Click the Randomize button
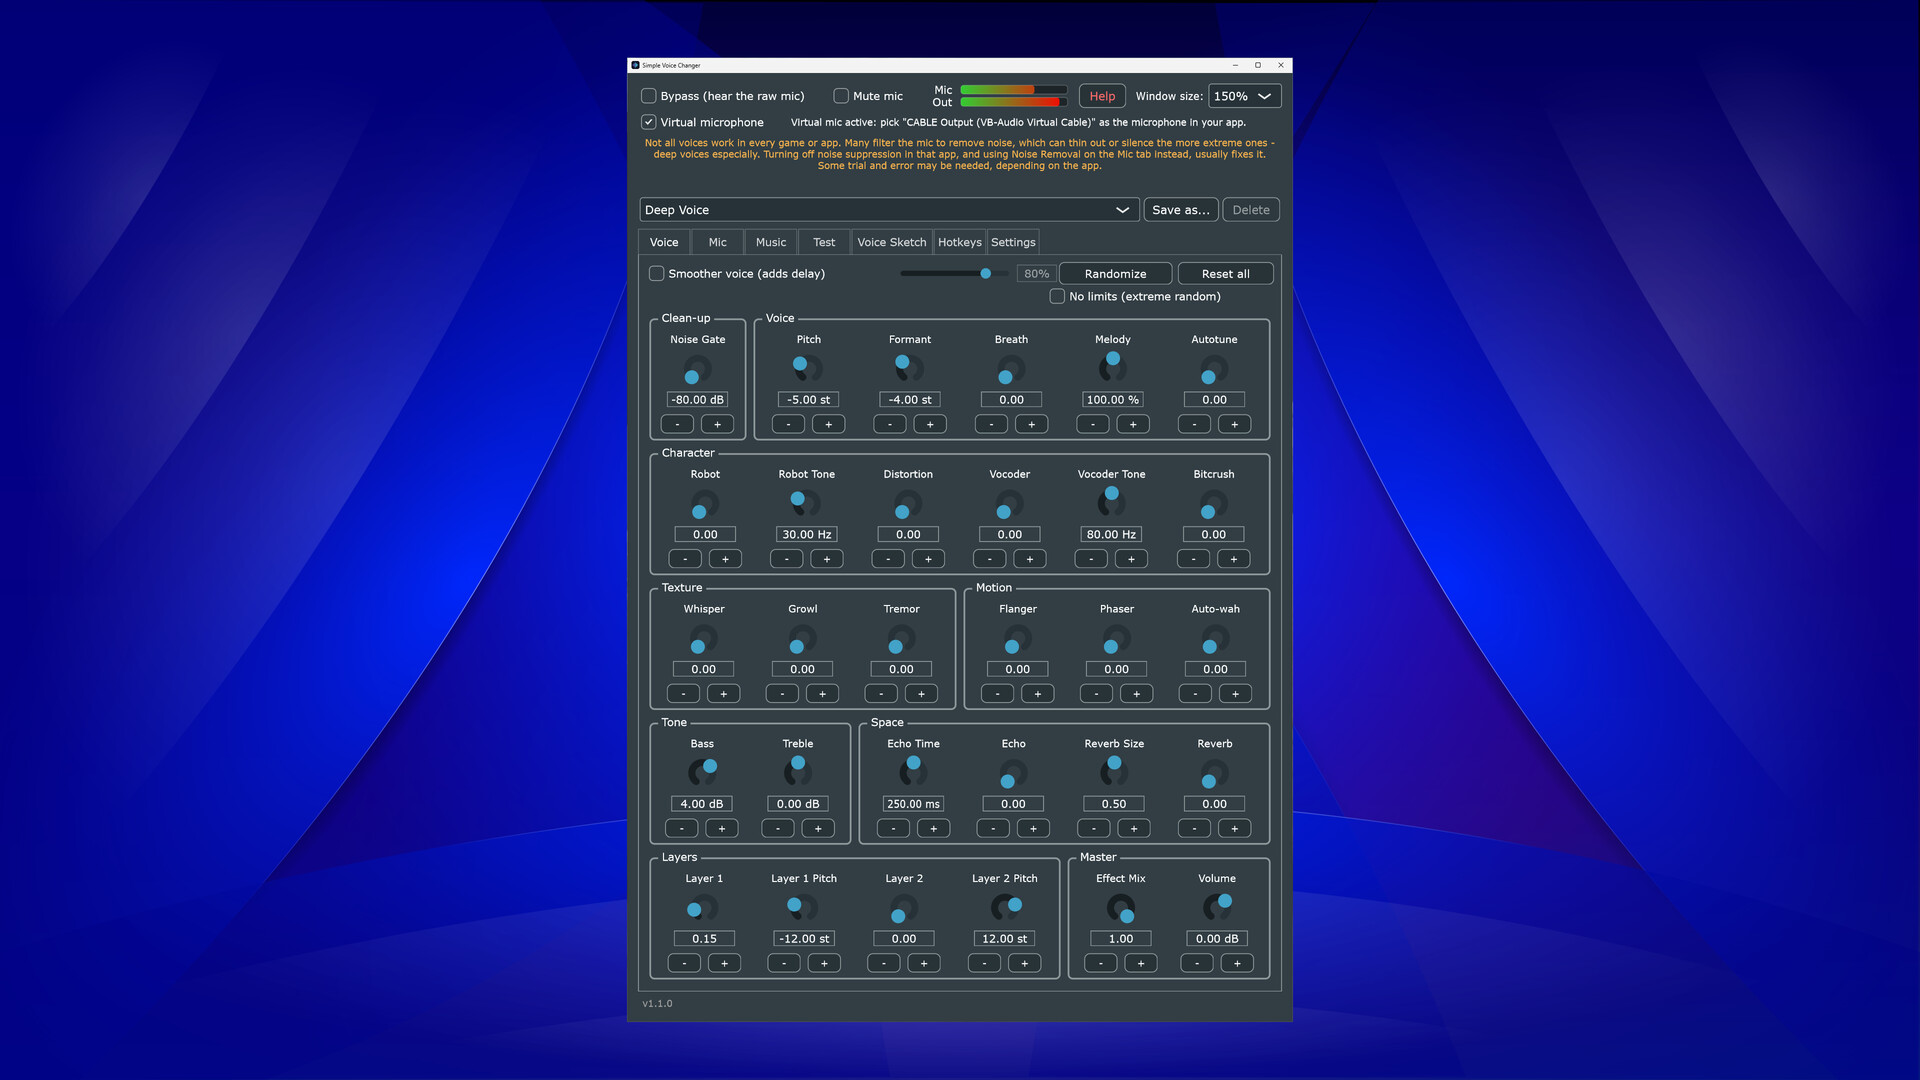Viewport: 1920px width, 1080px height. click(x=1115, y=274)
